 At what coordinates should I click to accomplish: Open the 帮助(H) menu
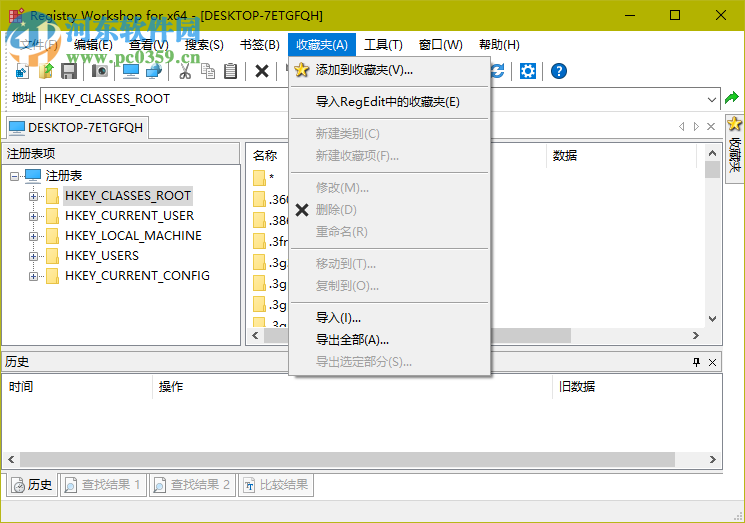(x=499, y=45)
